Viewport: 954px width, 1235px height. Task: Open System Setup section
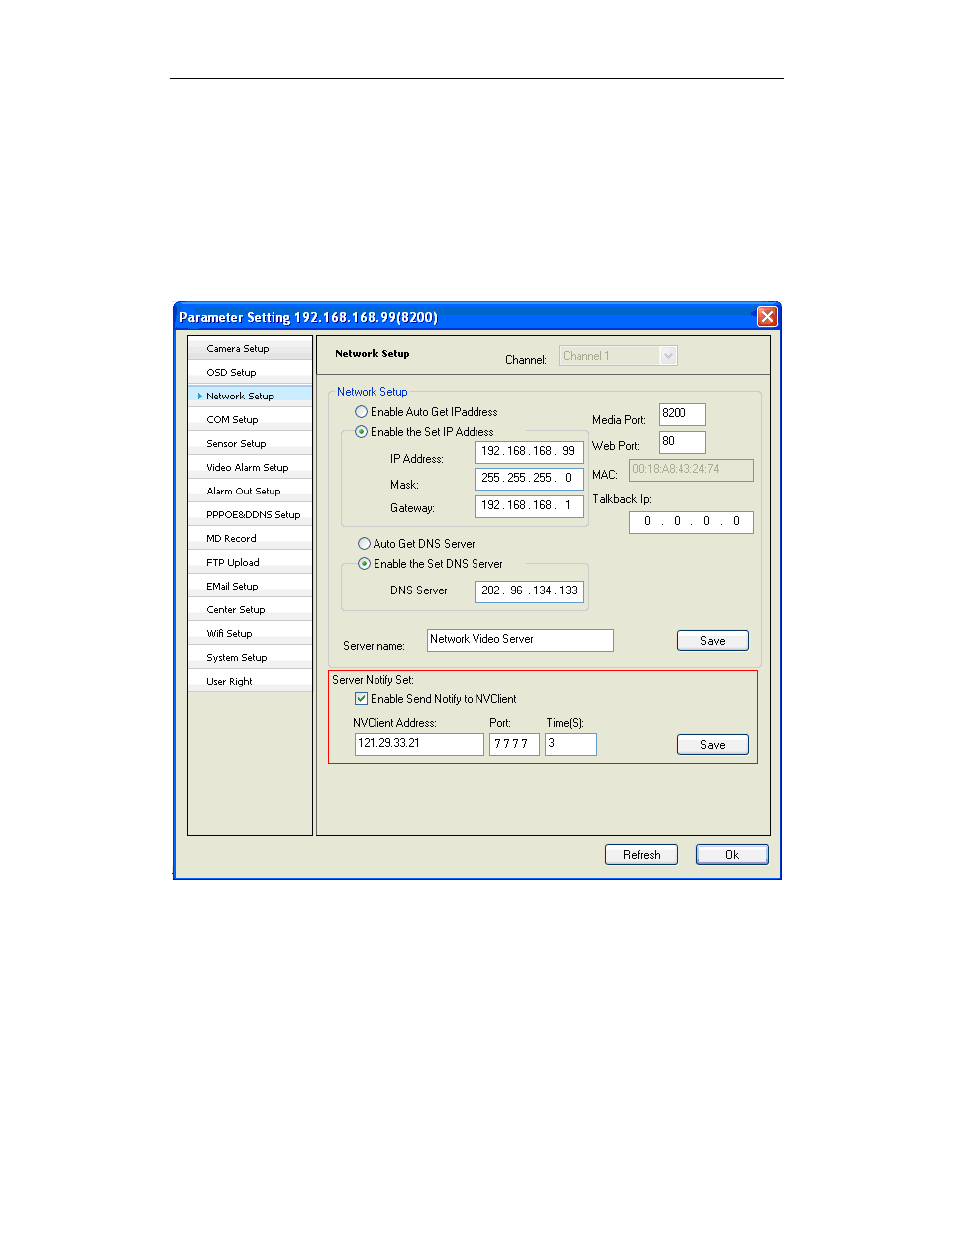(x=250, y=658)
